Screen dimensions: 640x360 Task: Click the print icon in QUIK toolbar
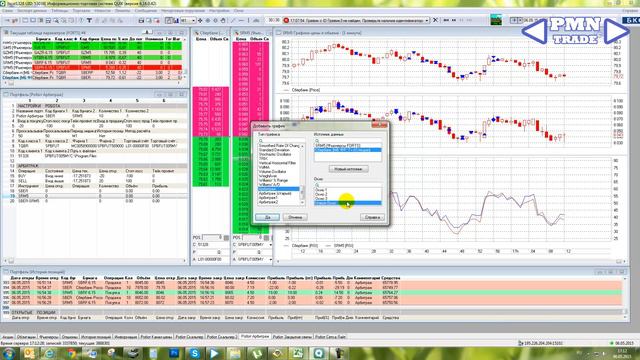coord(141,20)
